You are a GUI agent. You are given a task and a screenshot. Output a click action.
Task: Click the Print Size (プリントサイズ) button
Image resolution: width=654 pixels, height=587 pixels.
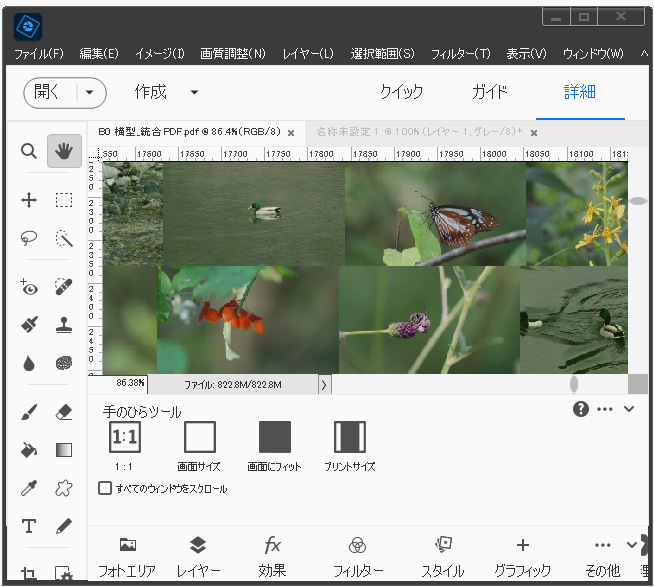point(350,437)
